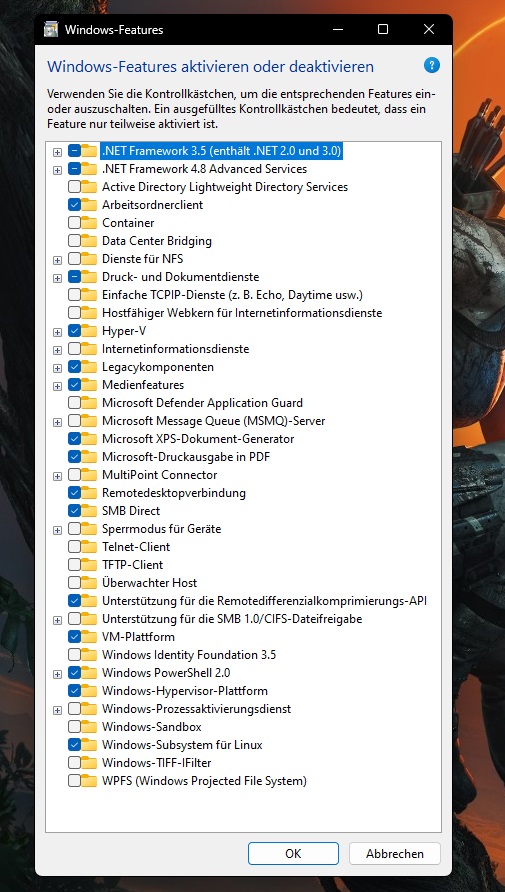Image resolution: width=505 pixels, height=892 pixels.
Task: Minimize the Windows-Features window
Action: coord(338,29)
